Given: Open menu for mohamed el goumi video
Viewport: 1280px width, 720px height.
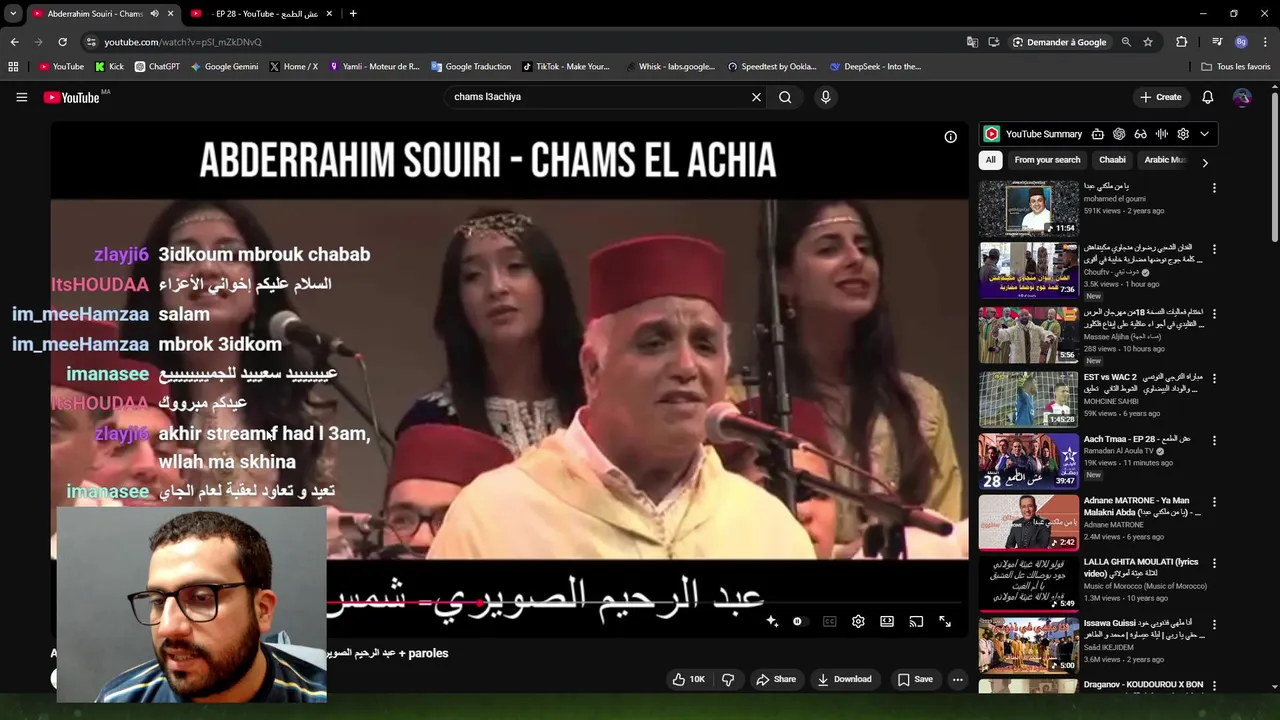Looking at the screenshot, I should click(1214, 188).
